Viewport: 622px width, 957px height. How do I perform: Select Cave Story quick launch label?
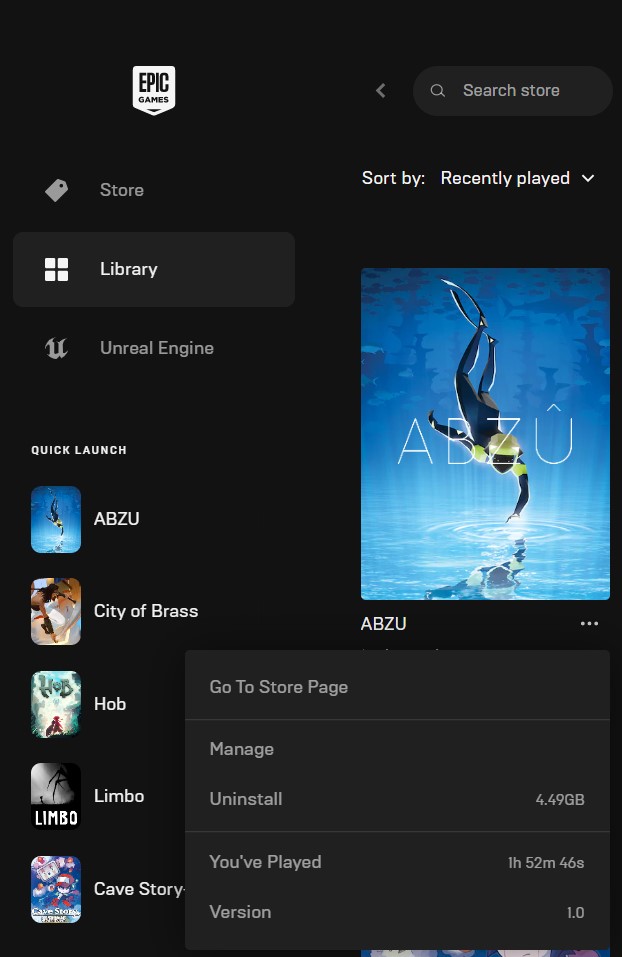tap(139, 889)
